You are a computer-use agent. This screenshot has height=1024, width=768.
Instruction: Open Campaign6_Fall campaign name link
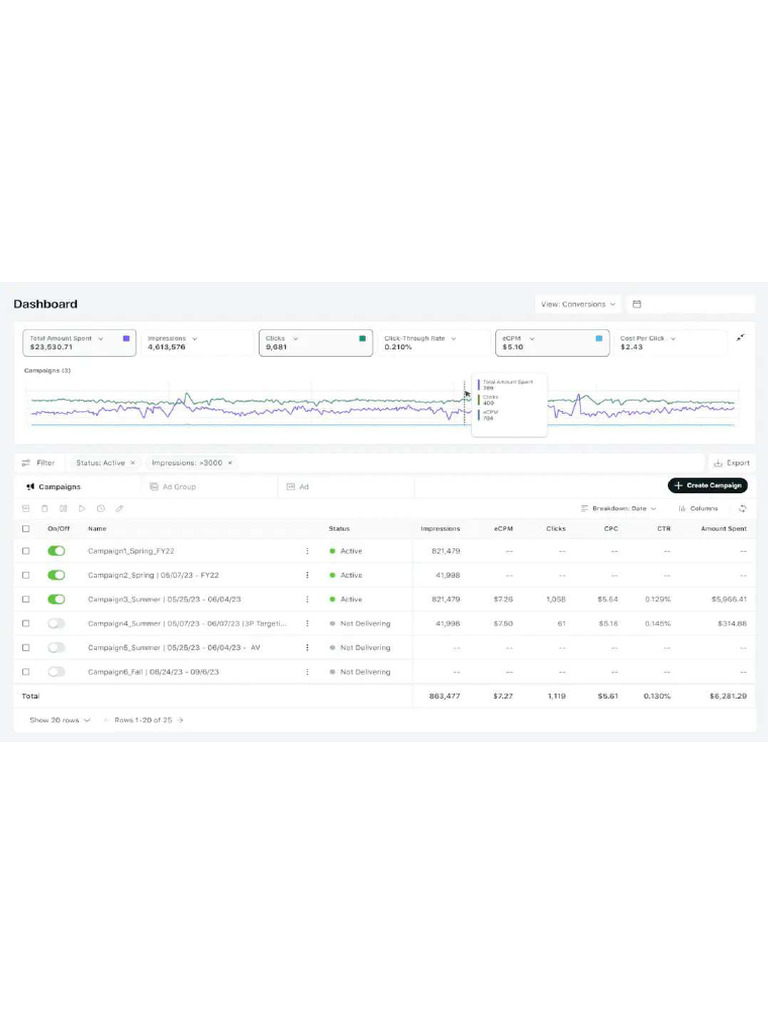pos(153,671)
